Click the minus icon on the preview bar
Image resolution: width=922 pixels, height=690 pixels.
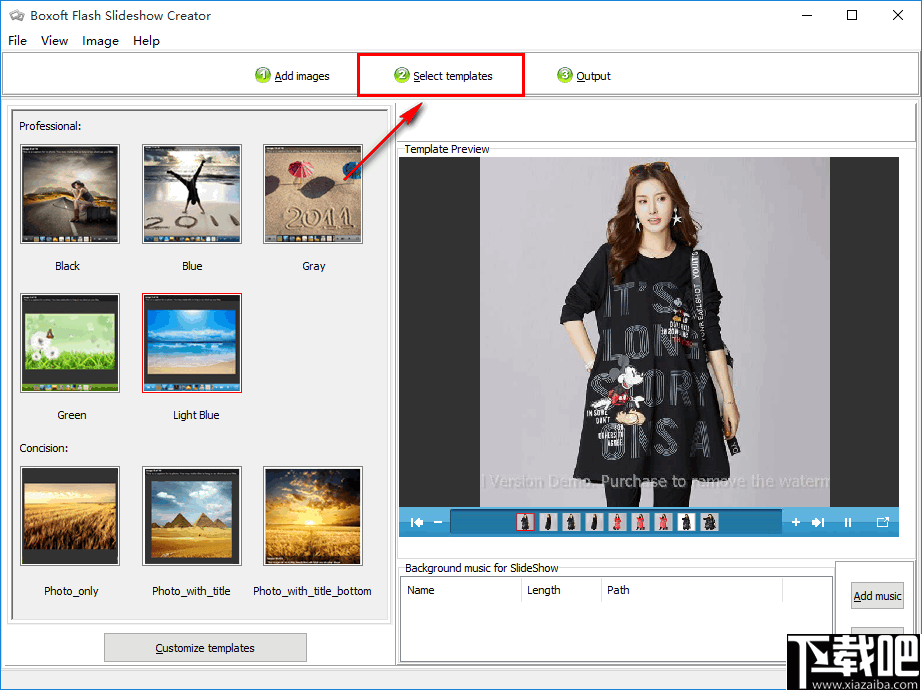(437, 522)
